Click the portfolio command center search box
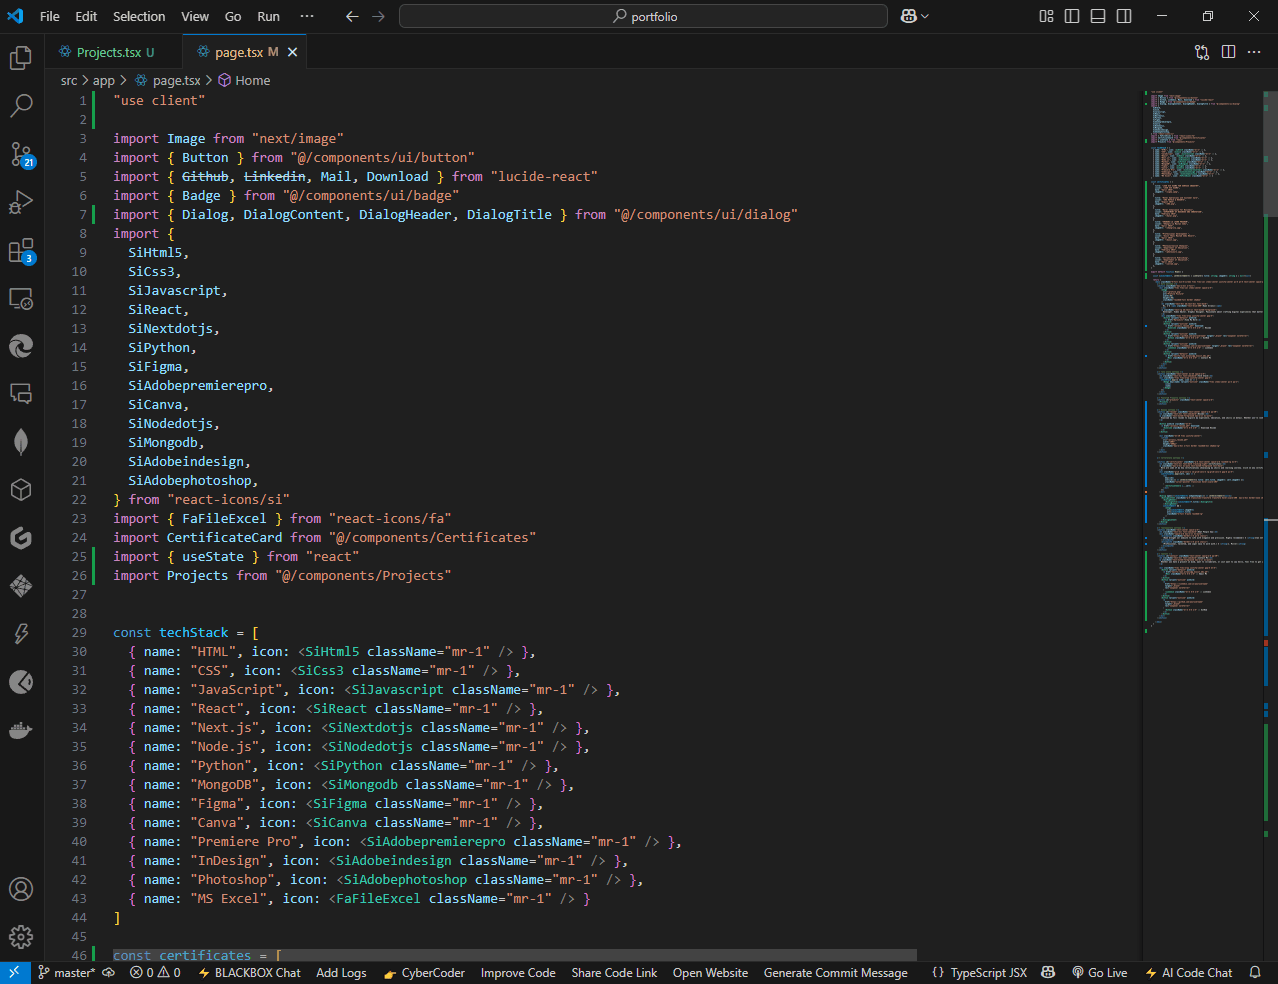Screen dimensions: 1278x984 click(643, 16)
